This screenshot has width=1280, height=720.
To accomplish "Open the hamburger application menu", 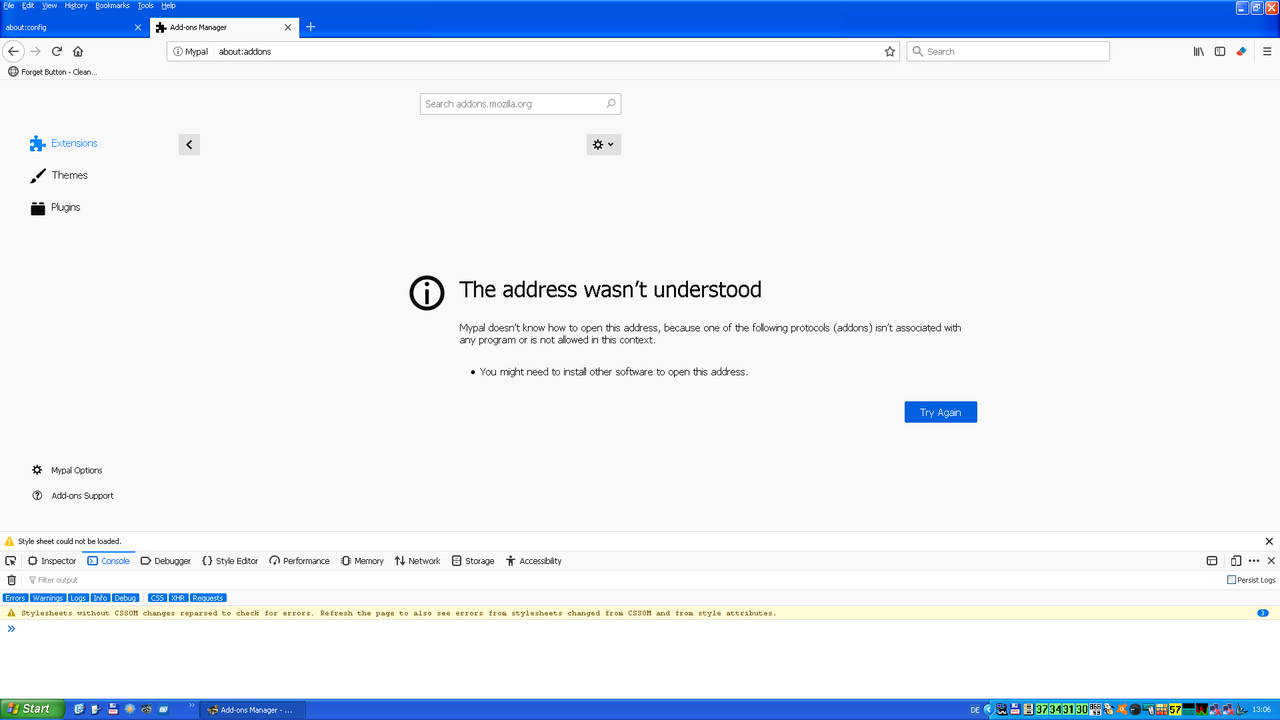I will pyautogui.click(x=1267, y=51).
